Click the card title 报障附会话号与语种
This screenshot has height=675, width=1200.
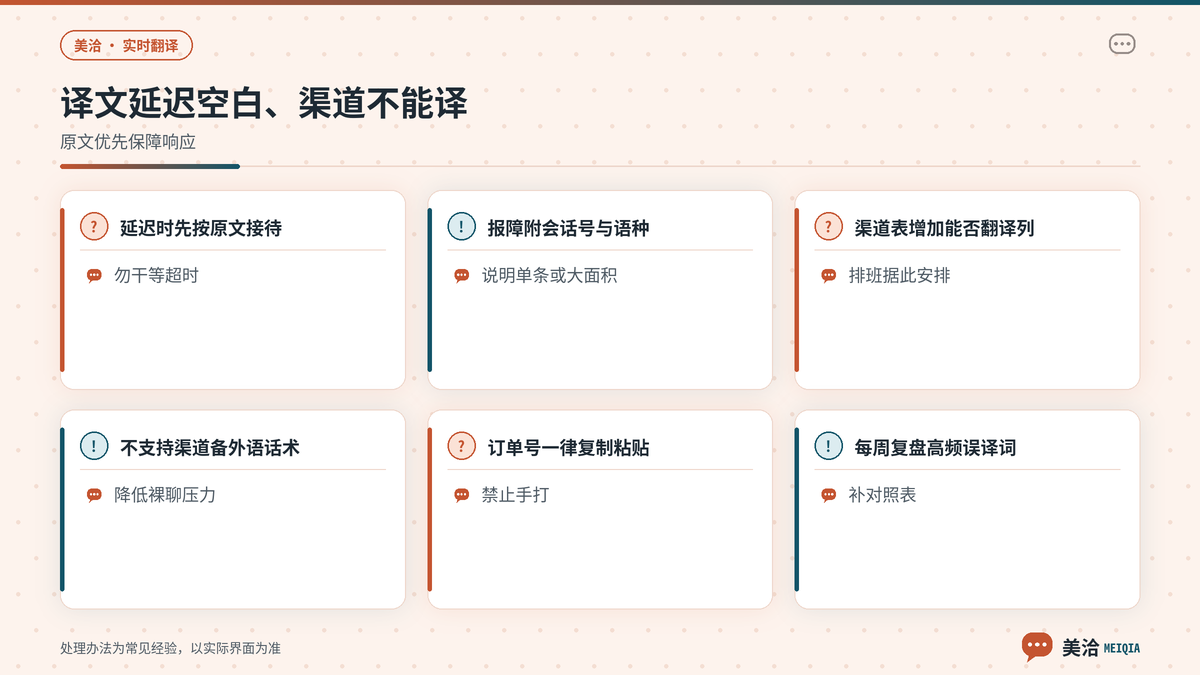[x=568, y=228]
